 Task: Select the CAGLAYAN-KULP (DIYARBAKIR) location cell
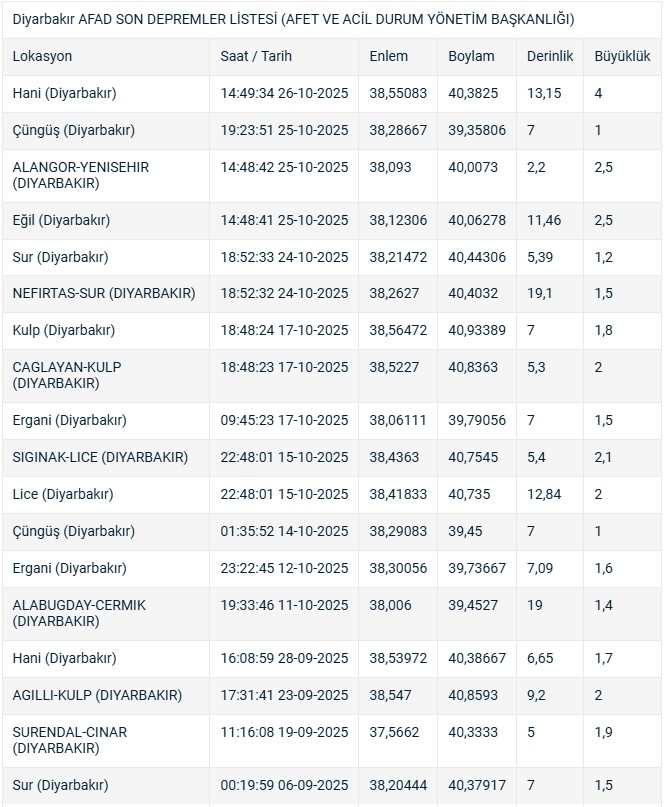coord(67,375)
